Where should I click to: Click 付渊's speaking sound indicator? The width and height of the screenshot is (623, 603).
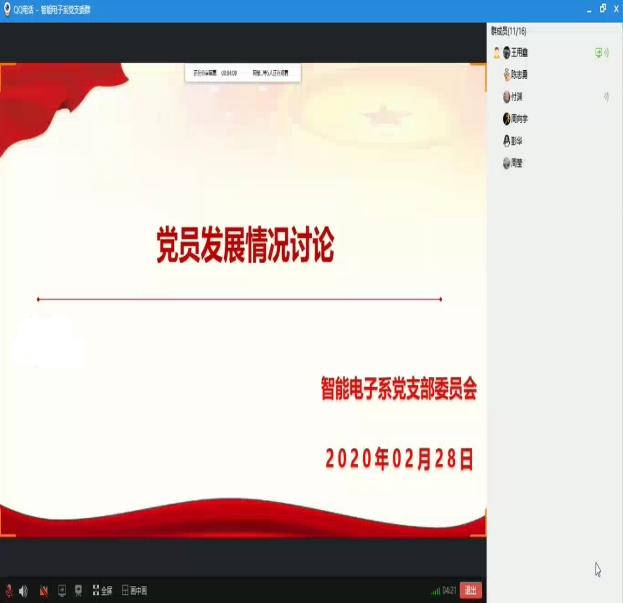click(606, 97)
